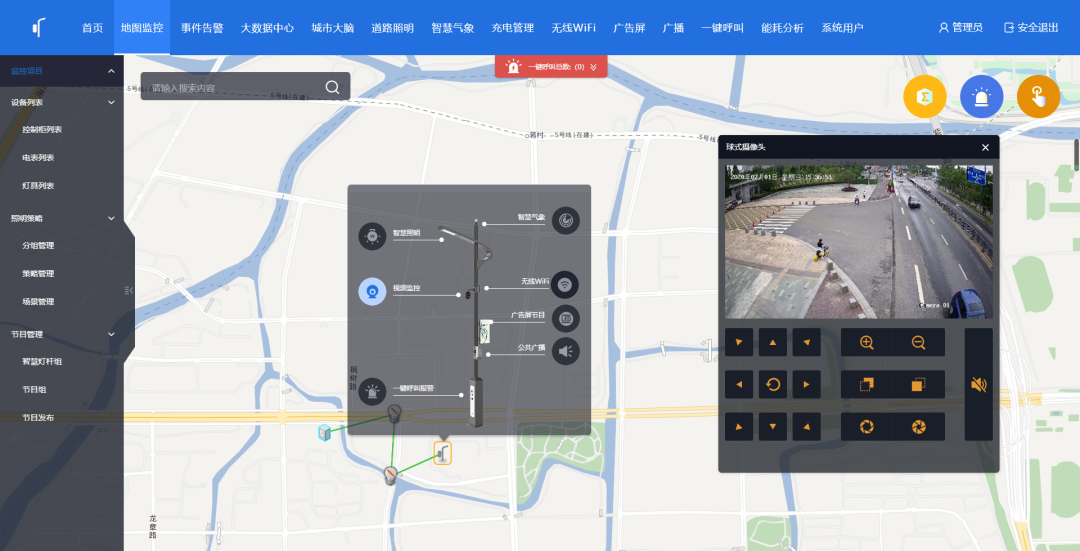
Task: Log out via 安全退出
Action: tap(1031, 28)
